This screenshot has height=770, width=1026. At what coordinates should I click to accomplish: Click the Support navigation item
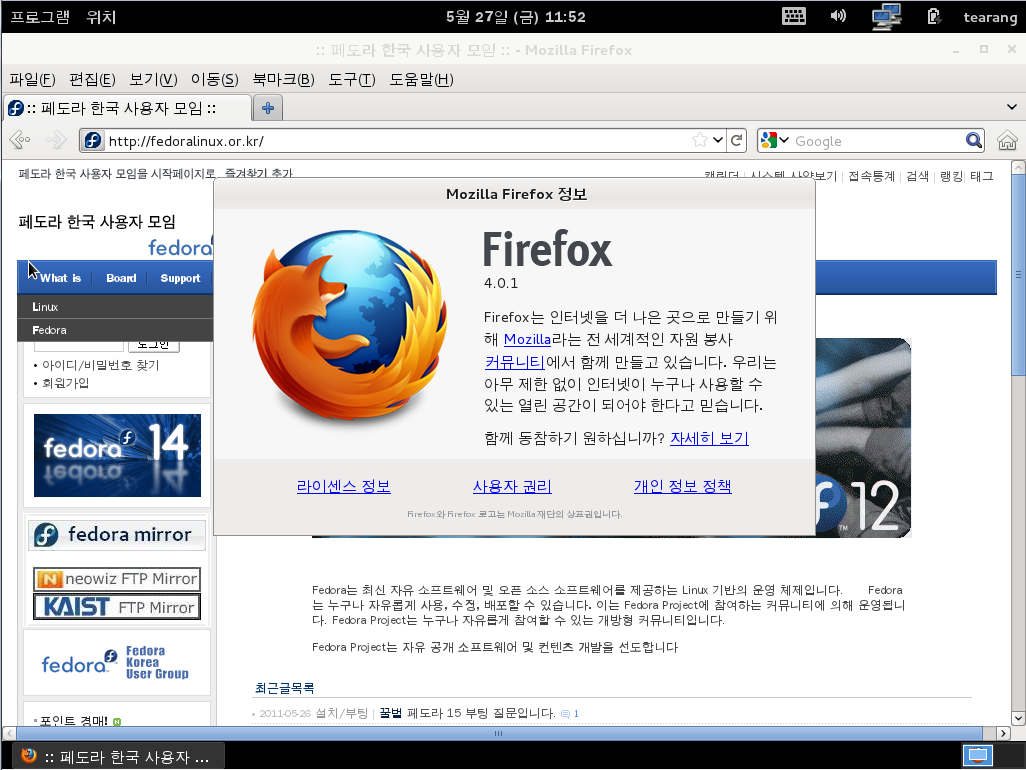[180, 278]
